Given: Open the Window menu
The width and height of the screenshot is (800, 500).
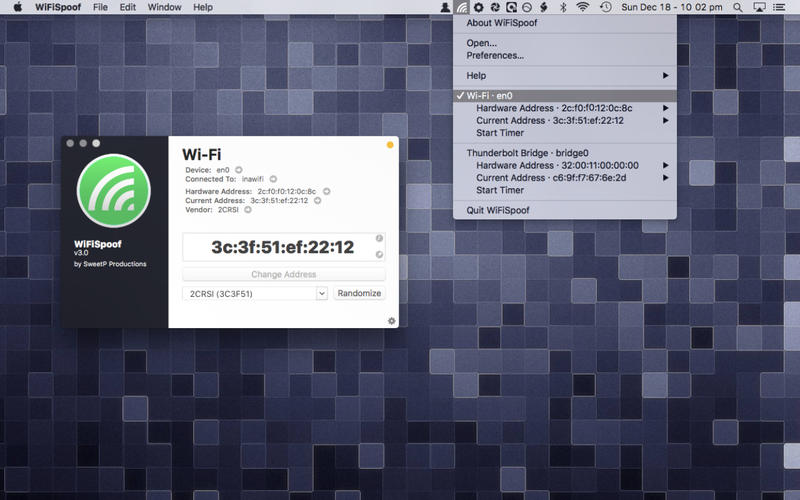Looking at the screenshot, I should (164, 7).
